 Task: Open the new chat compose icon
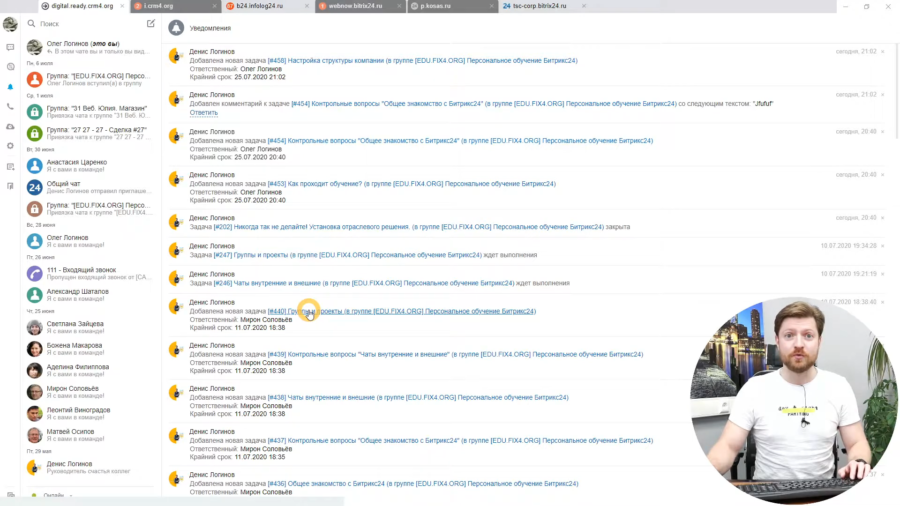[150, 24]
